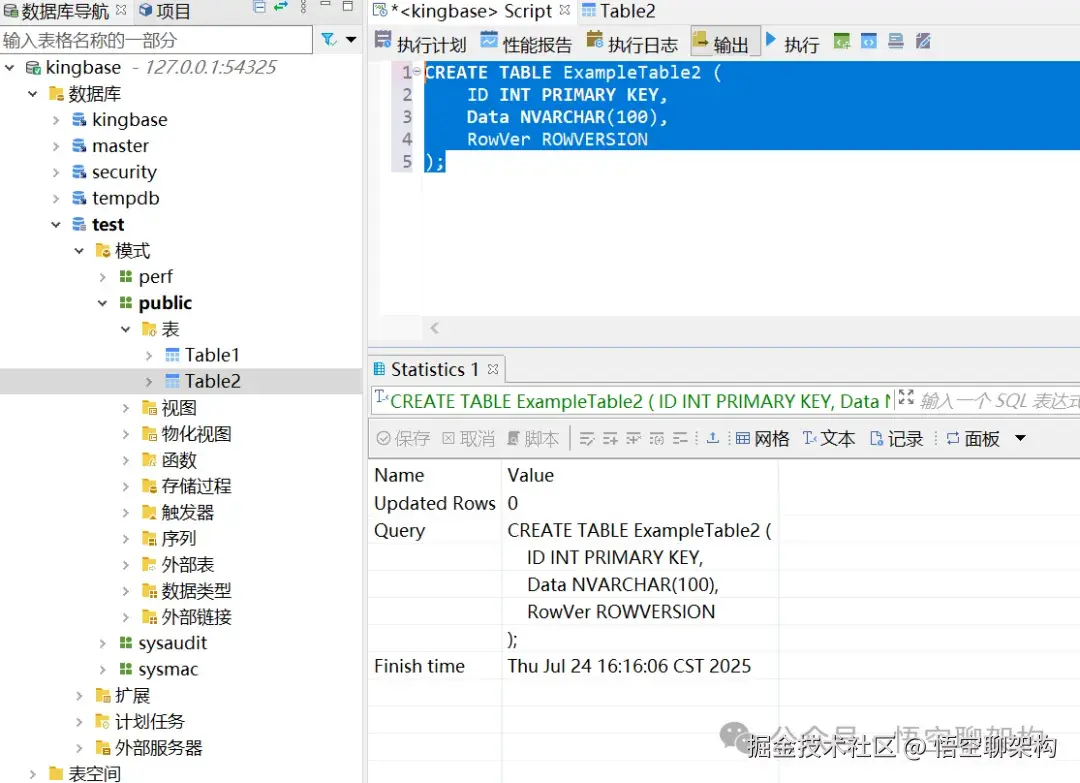Image resolution: width=1080 pixels, height=783 pixels.
Task: Click the collapse-all icon in navigator header
Action: tap(260, 8)
